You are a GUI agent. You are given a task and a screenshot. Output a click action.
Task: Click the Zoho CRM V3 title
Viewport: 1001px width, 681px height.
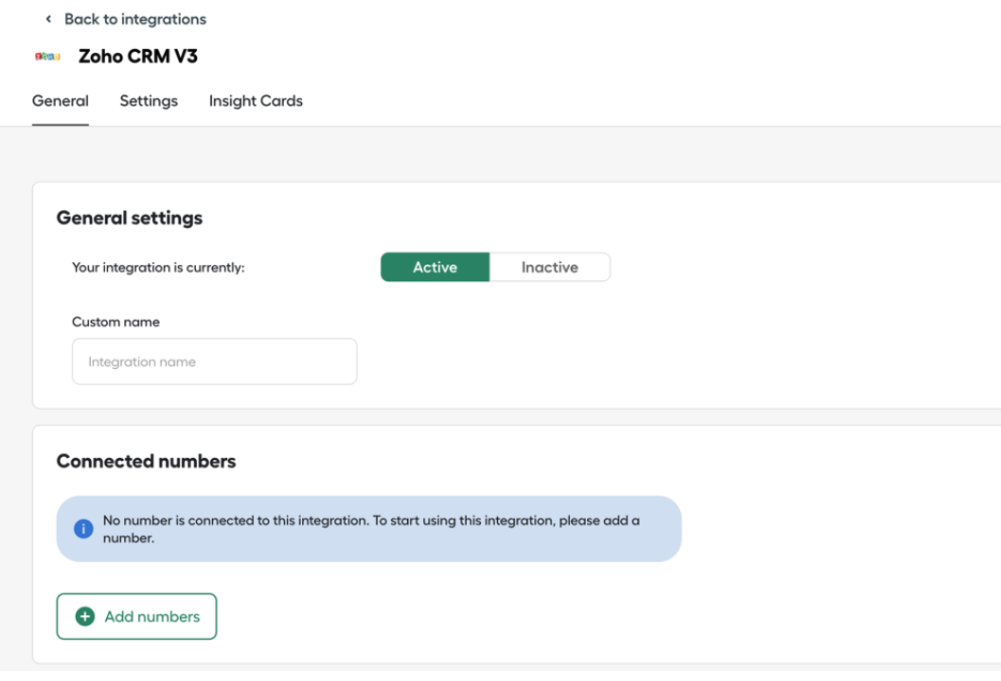(x=138, y=56)
